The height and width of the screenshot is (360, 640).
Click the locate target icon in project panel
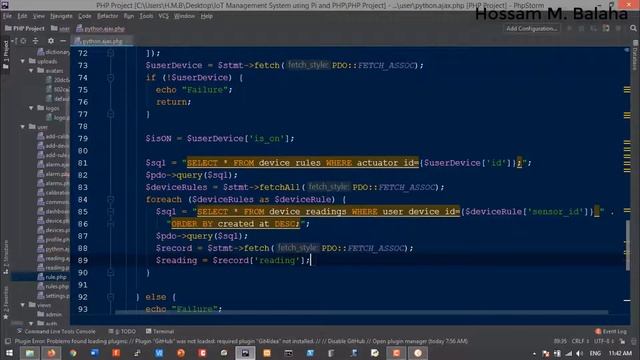(x=23, y=41)
